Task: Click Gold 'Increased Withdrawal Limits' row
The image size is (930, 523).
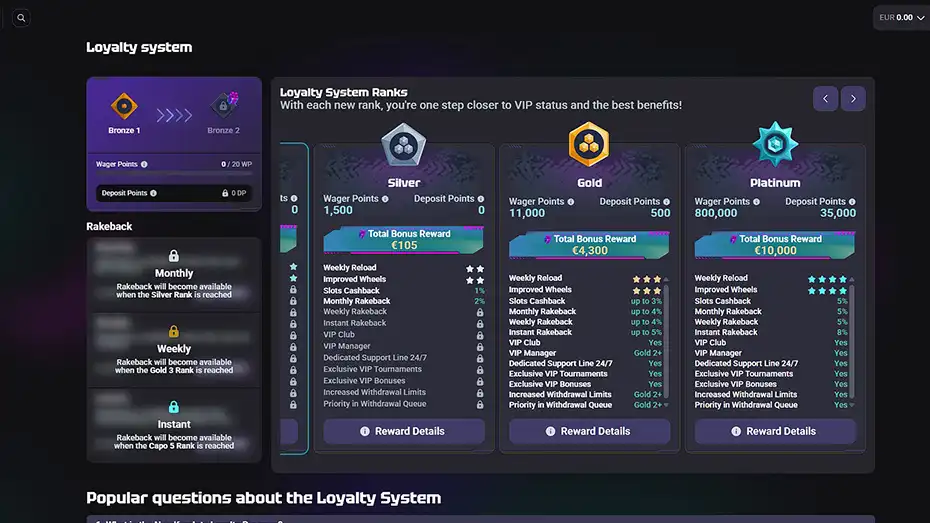Action: coord(585,395)
